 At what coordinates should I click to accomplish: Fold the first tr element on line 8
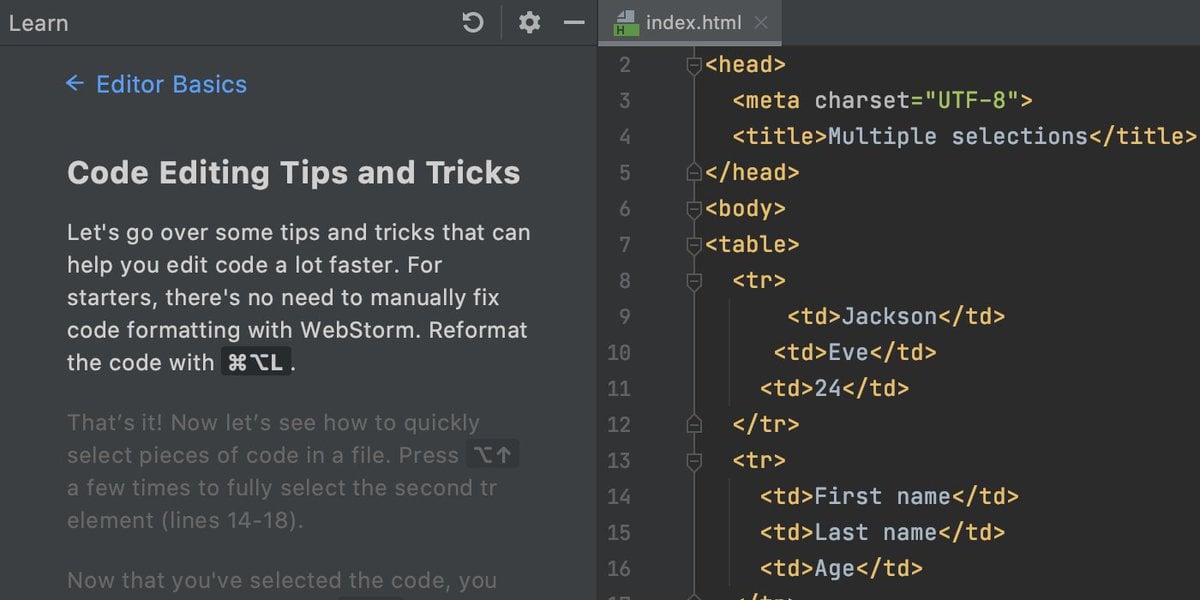694,281
